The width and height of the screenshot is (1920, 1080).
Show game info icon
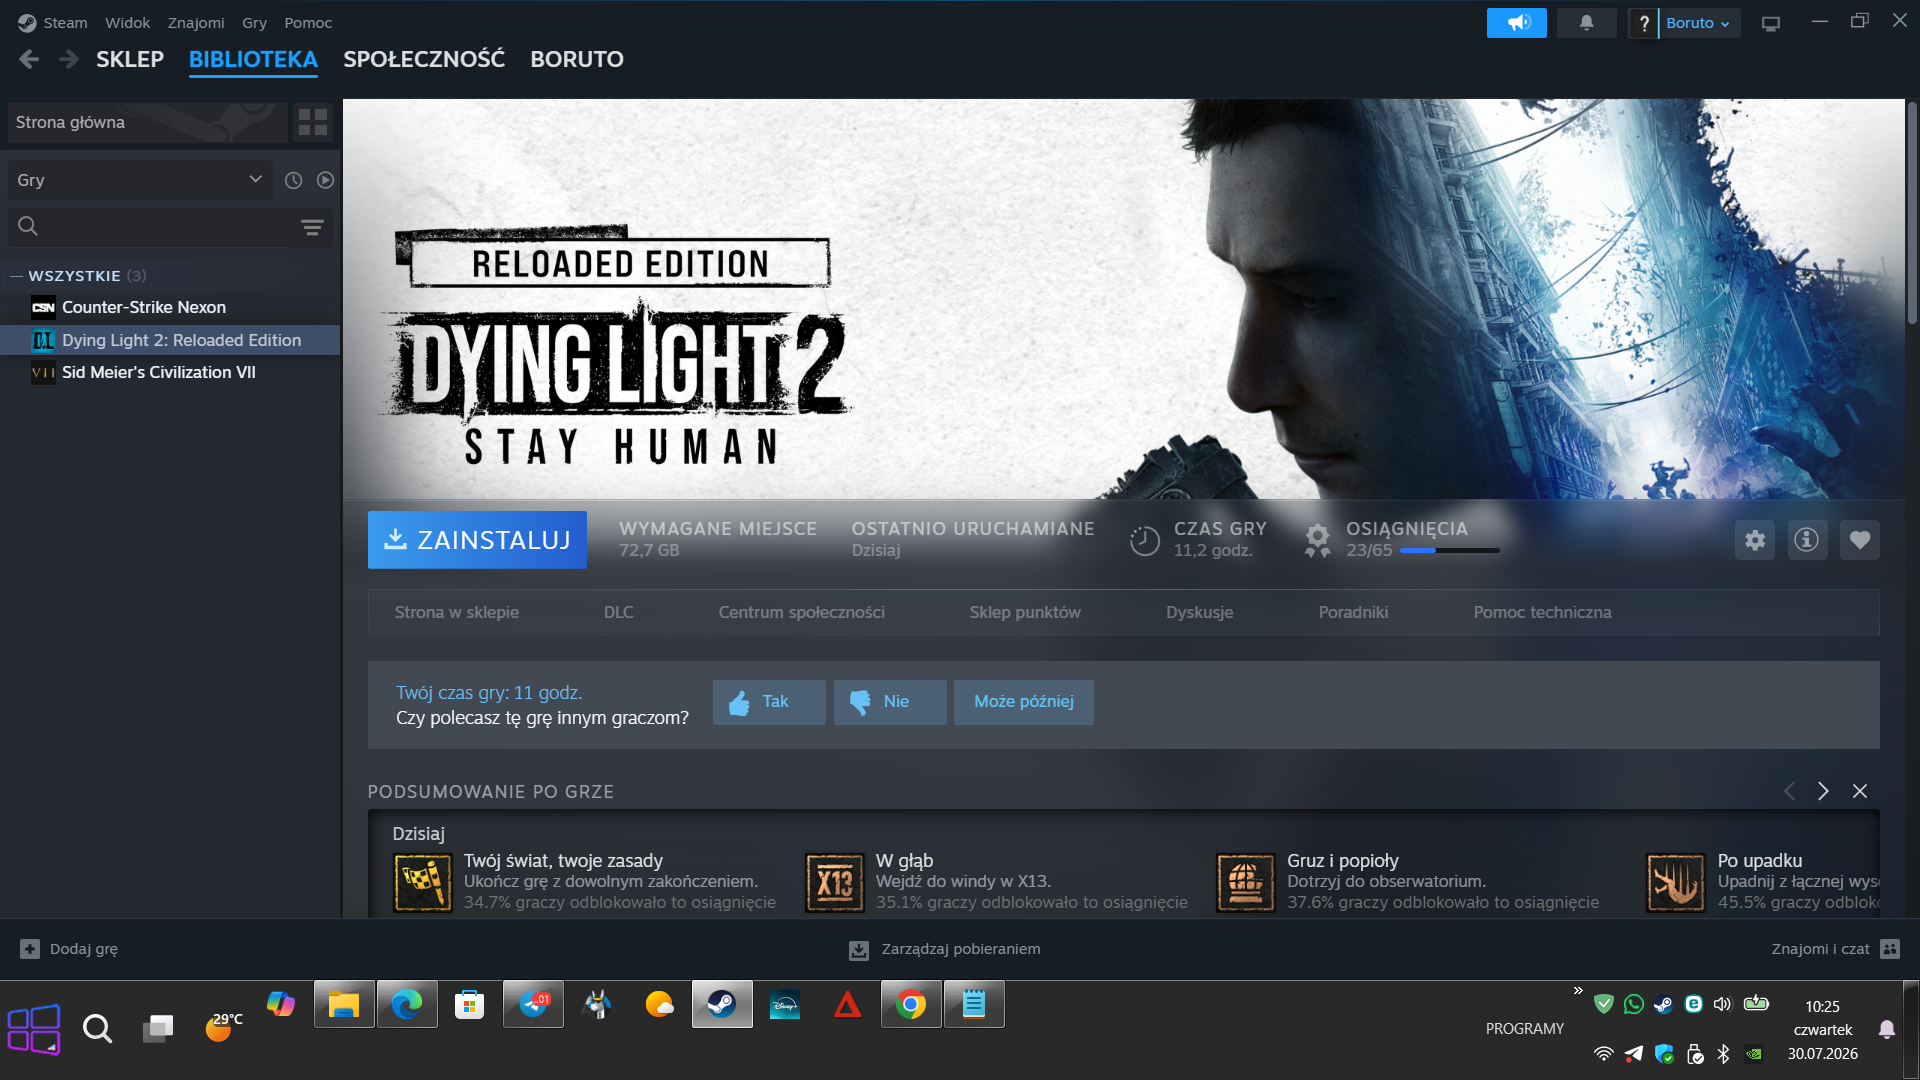(1806, 540)
